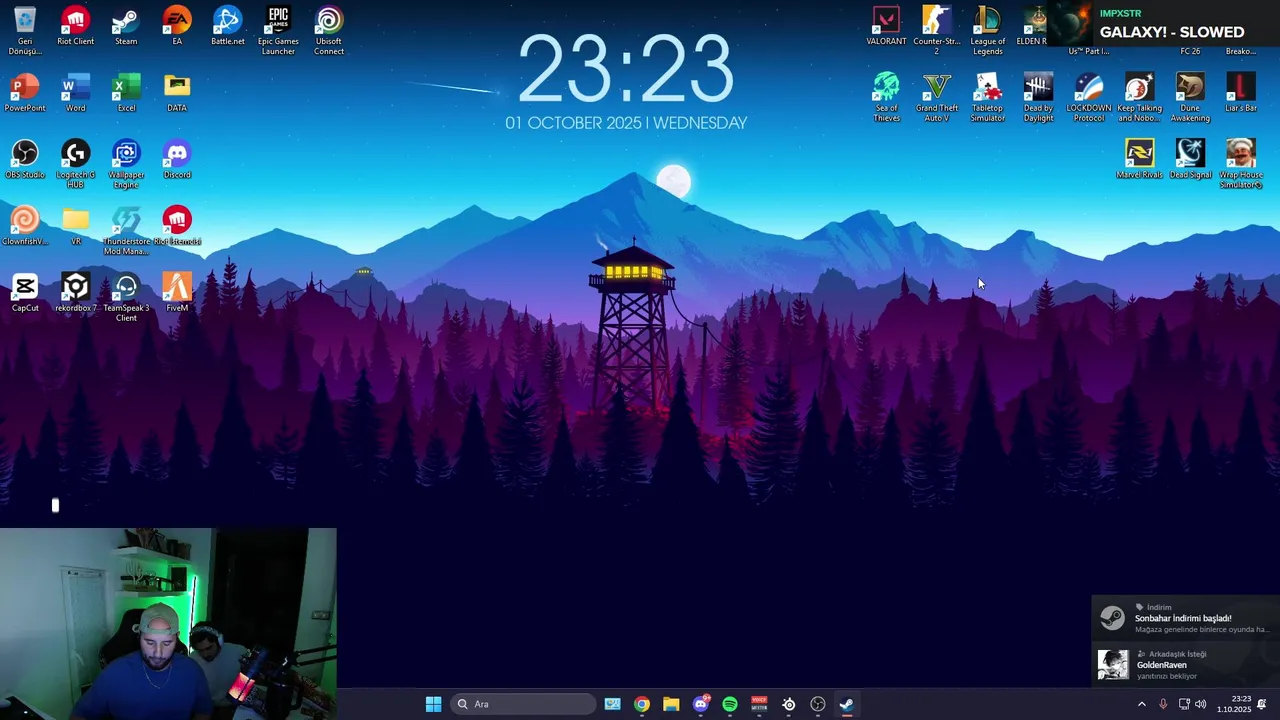Screen dimensions: 1280x720
Task: Open the Windows Start menu
Action: [x=433, y=704]
